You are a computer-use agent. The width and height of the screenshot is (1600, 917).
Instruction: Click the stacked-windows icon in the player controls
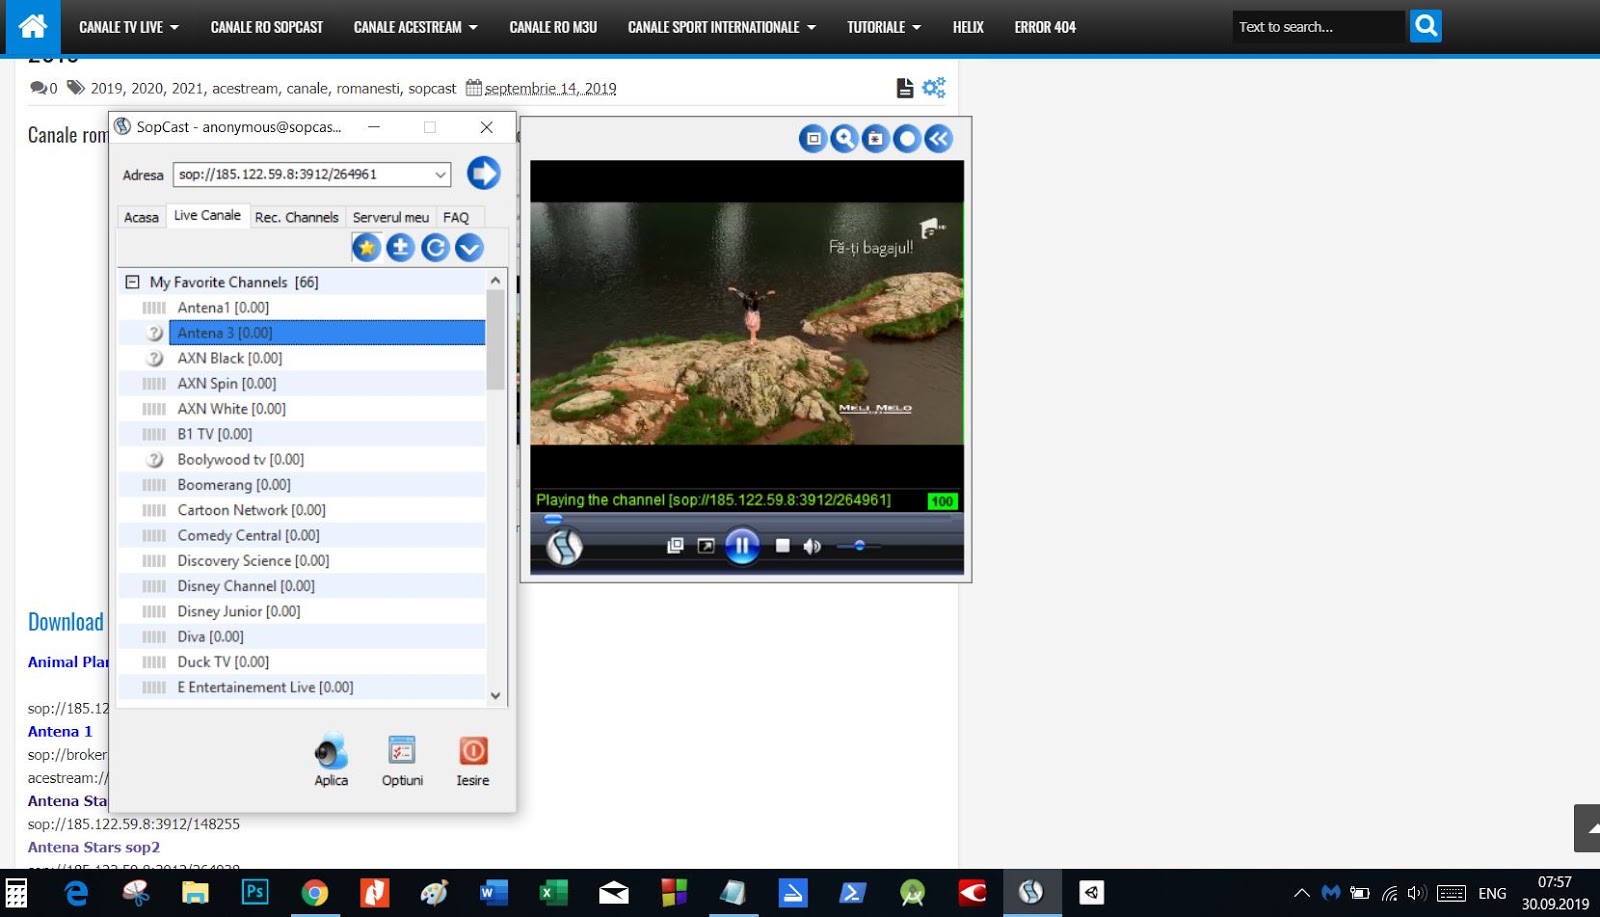675,546
